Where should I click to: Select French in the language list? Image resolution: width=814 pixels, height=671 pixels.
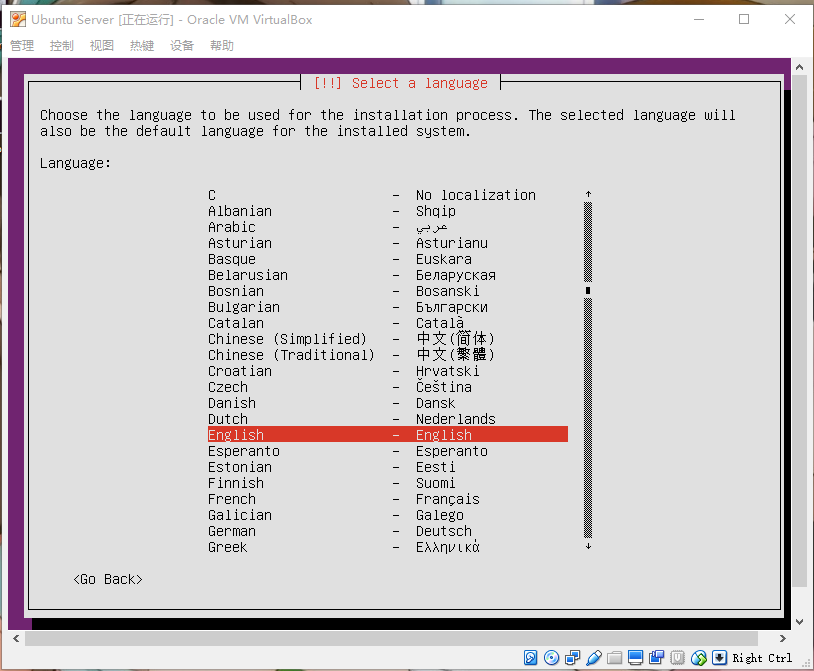click(x=388, y=499)
